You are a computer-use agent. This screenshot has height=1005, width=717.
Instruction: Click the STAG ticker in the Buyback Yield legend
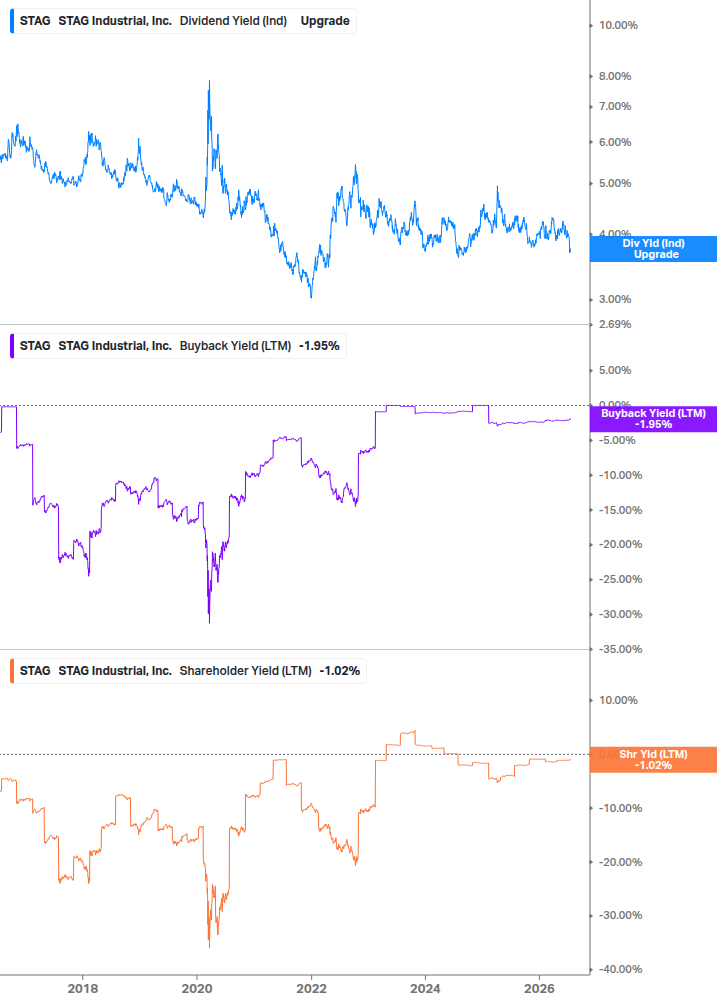click(35, 346)
